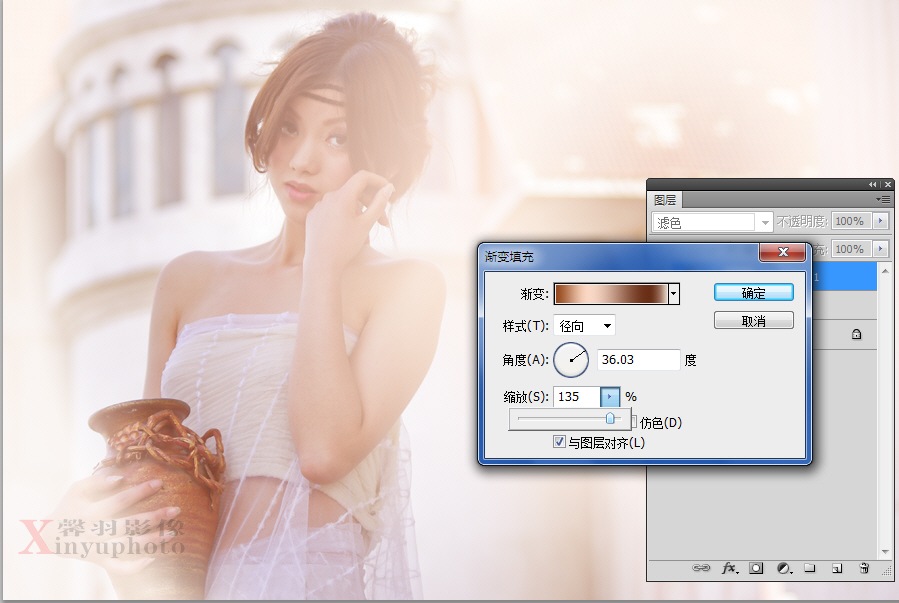Open the 样式(T) 径向 style dropdown
Image resolution: width=899 pixels, height=603 pixels.
584,326
